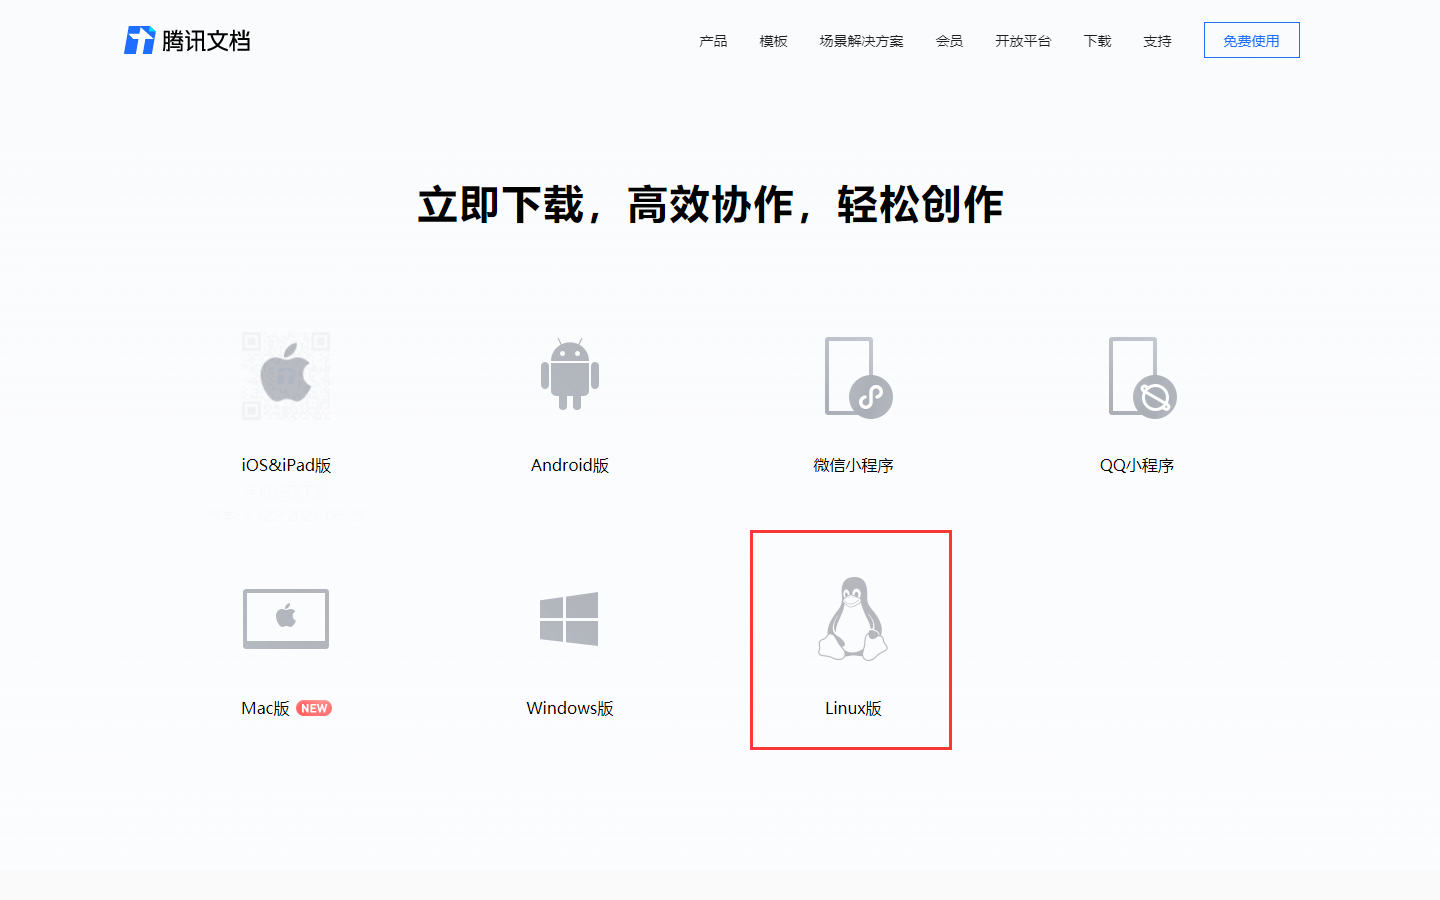The height and width of the screenshot is (900, 1440).
Task: Open the 场景解决方案 menu
Action: coord(861,41)
